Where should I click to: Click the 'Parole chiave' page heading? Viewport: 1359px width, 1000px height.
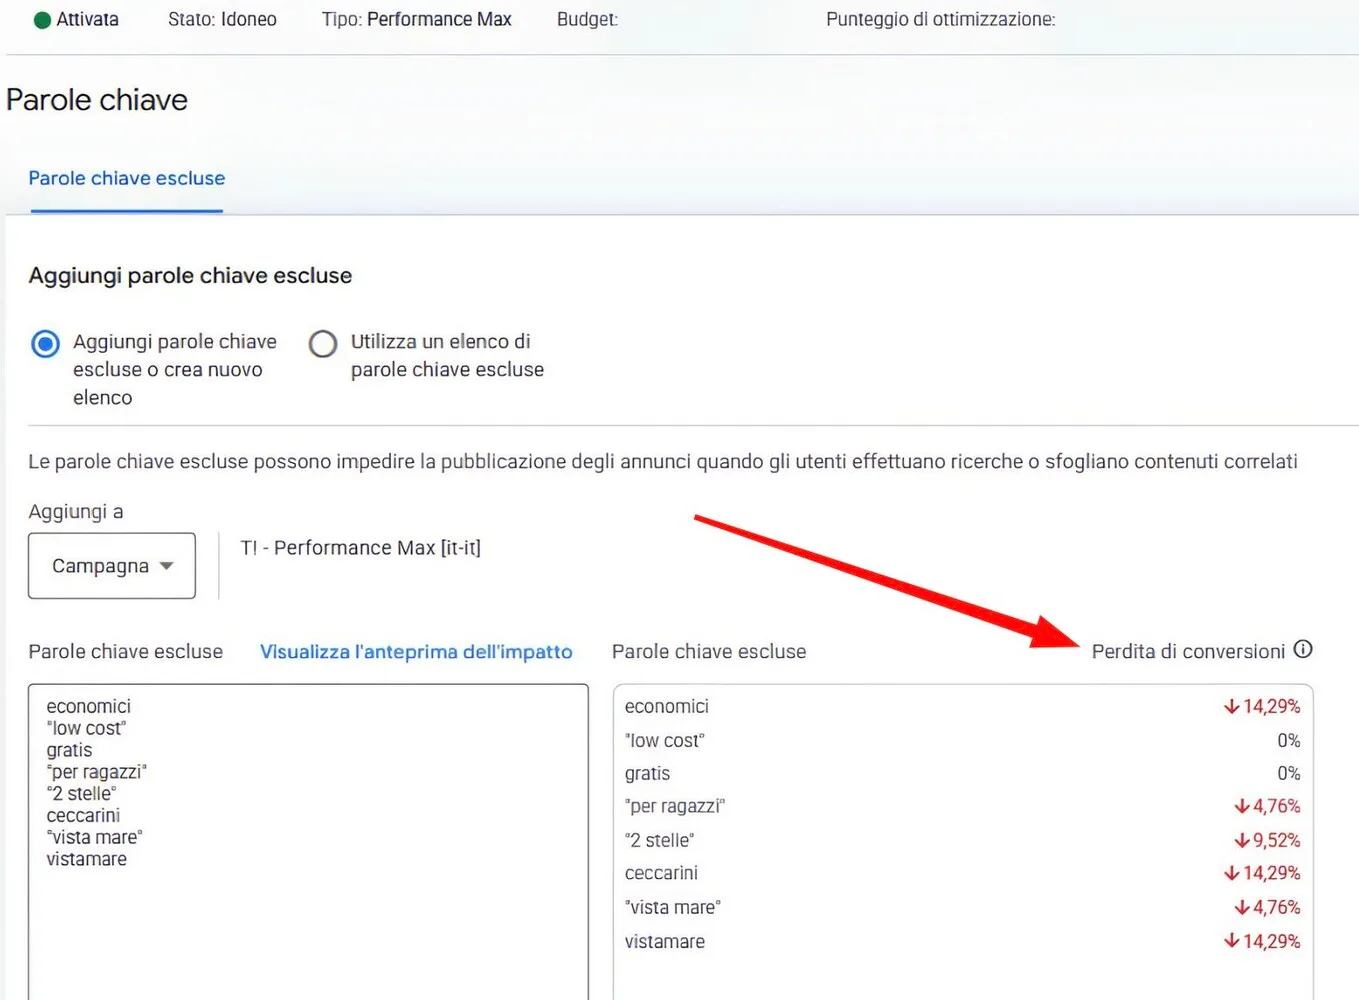point(97,100)
